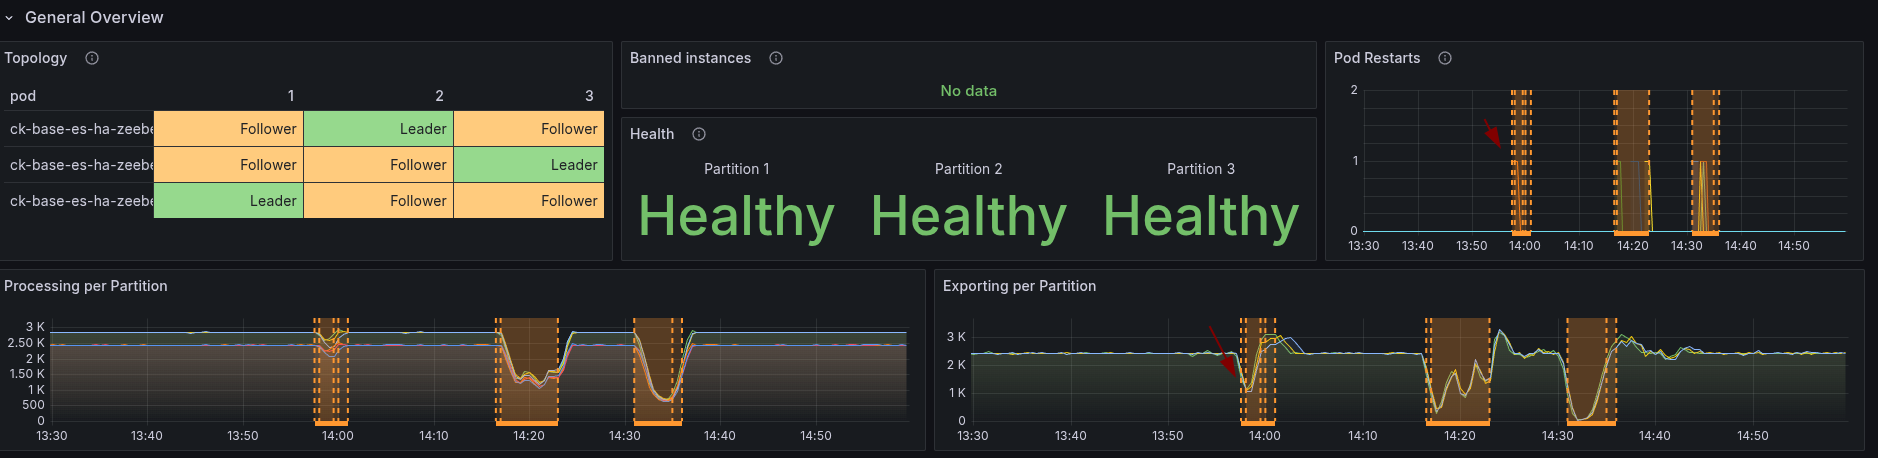Sort Topology table by column 1
Screen dimensions: 1878x458
291,96
